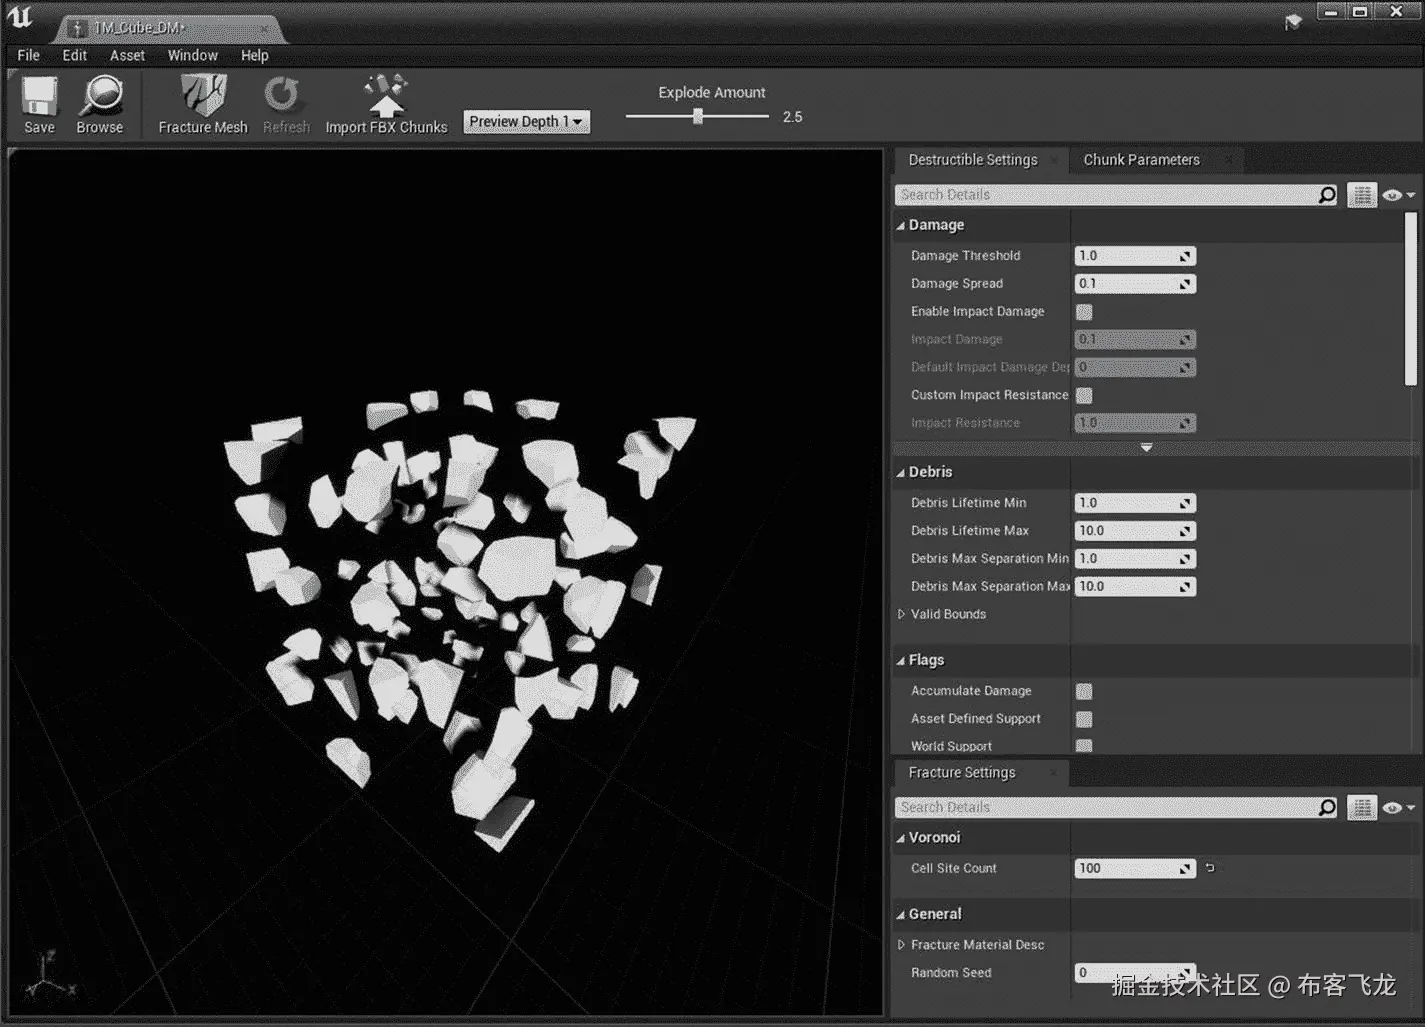
Task: Click the Cell Site Count value field
Action: coord(1134,868)
